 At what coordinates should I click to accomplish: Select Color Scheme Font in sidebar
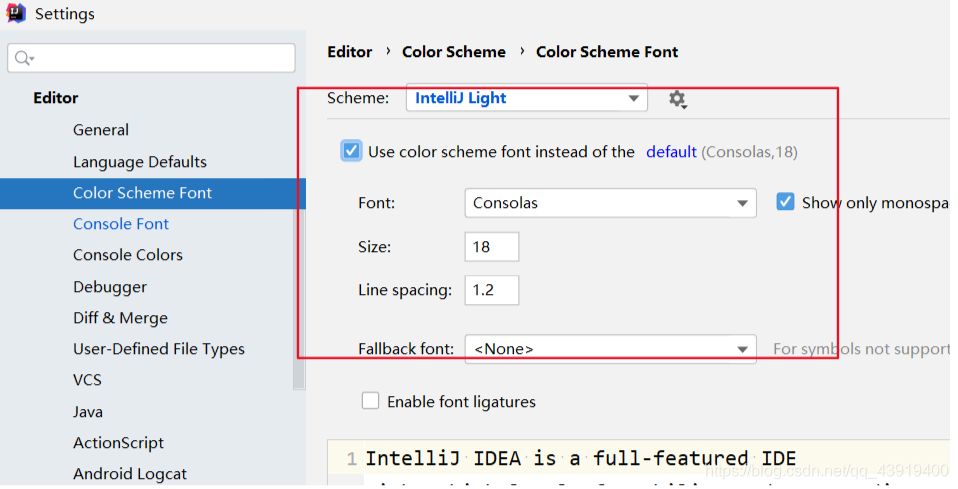tap(153, 193)
